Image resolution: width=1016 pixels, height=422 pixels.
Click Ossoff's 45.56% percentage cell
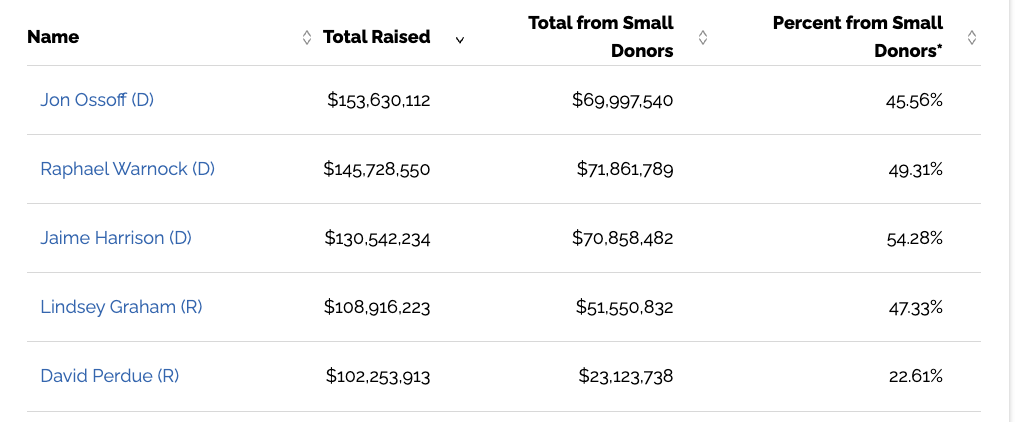click(x=914, y=100)
